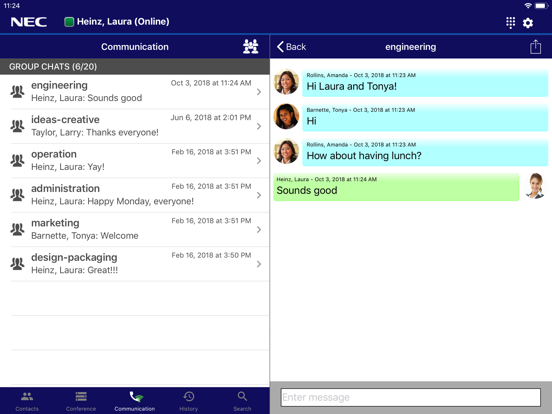Open the dial pad keypad icon

coord(510,23)
